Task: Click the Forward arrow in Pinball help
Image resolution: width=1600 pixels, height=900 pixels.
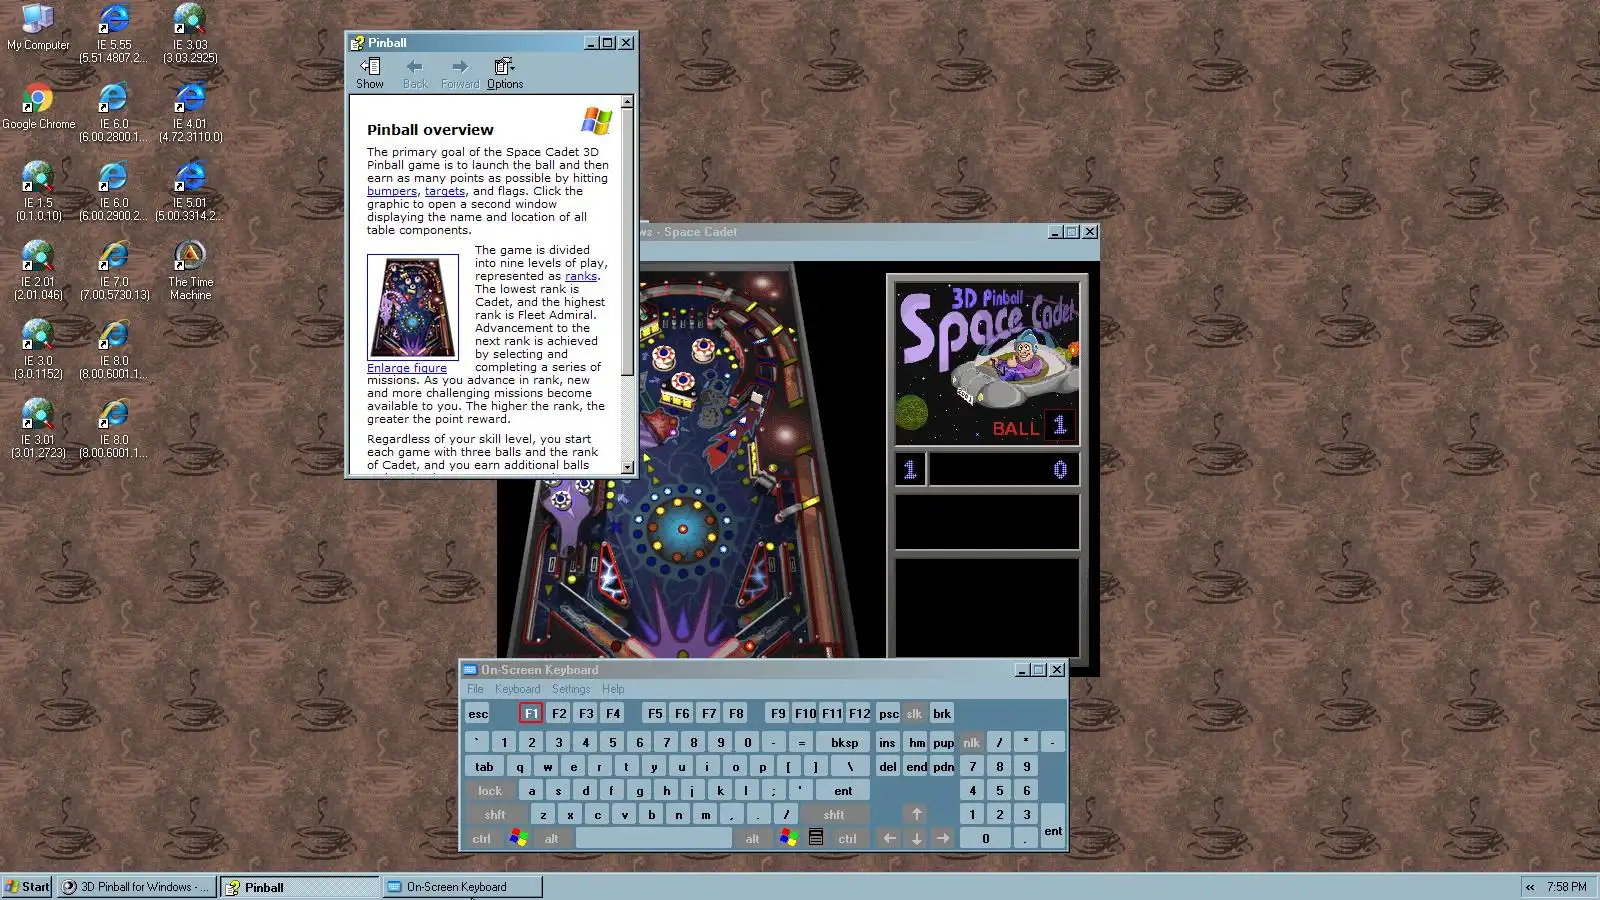Action: pyautogui.click(x=460, y=73)
